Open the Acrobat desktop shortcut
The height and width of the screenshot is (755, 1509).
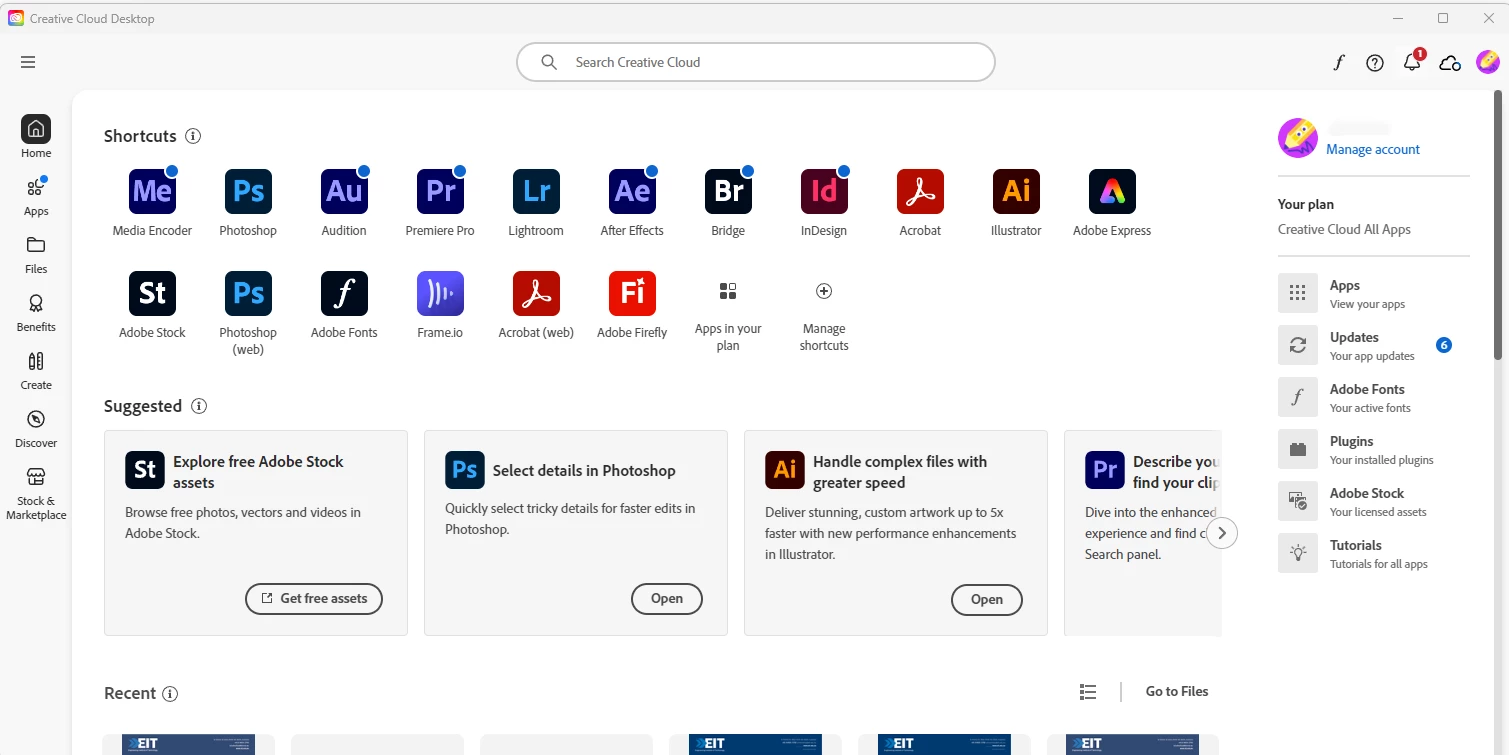[920, 191]
